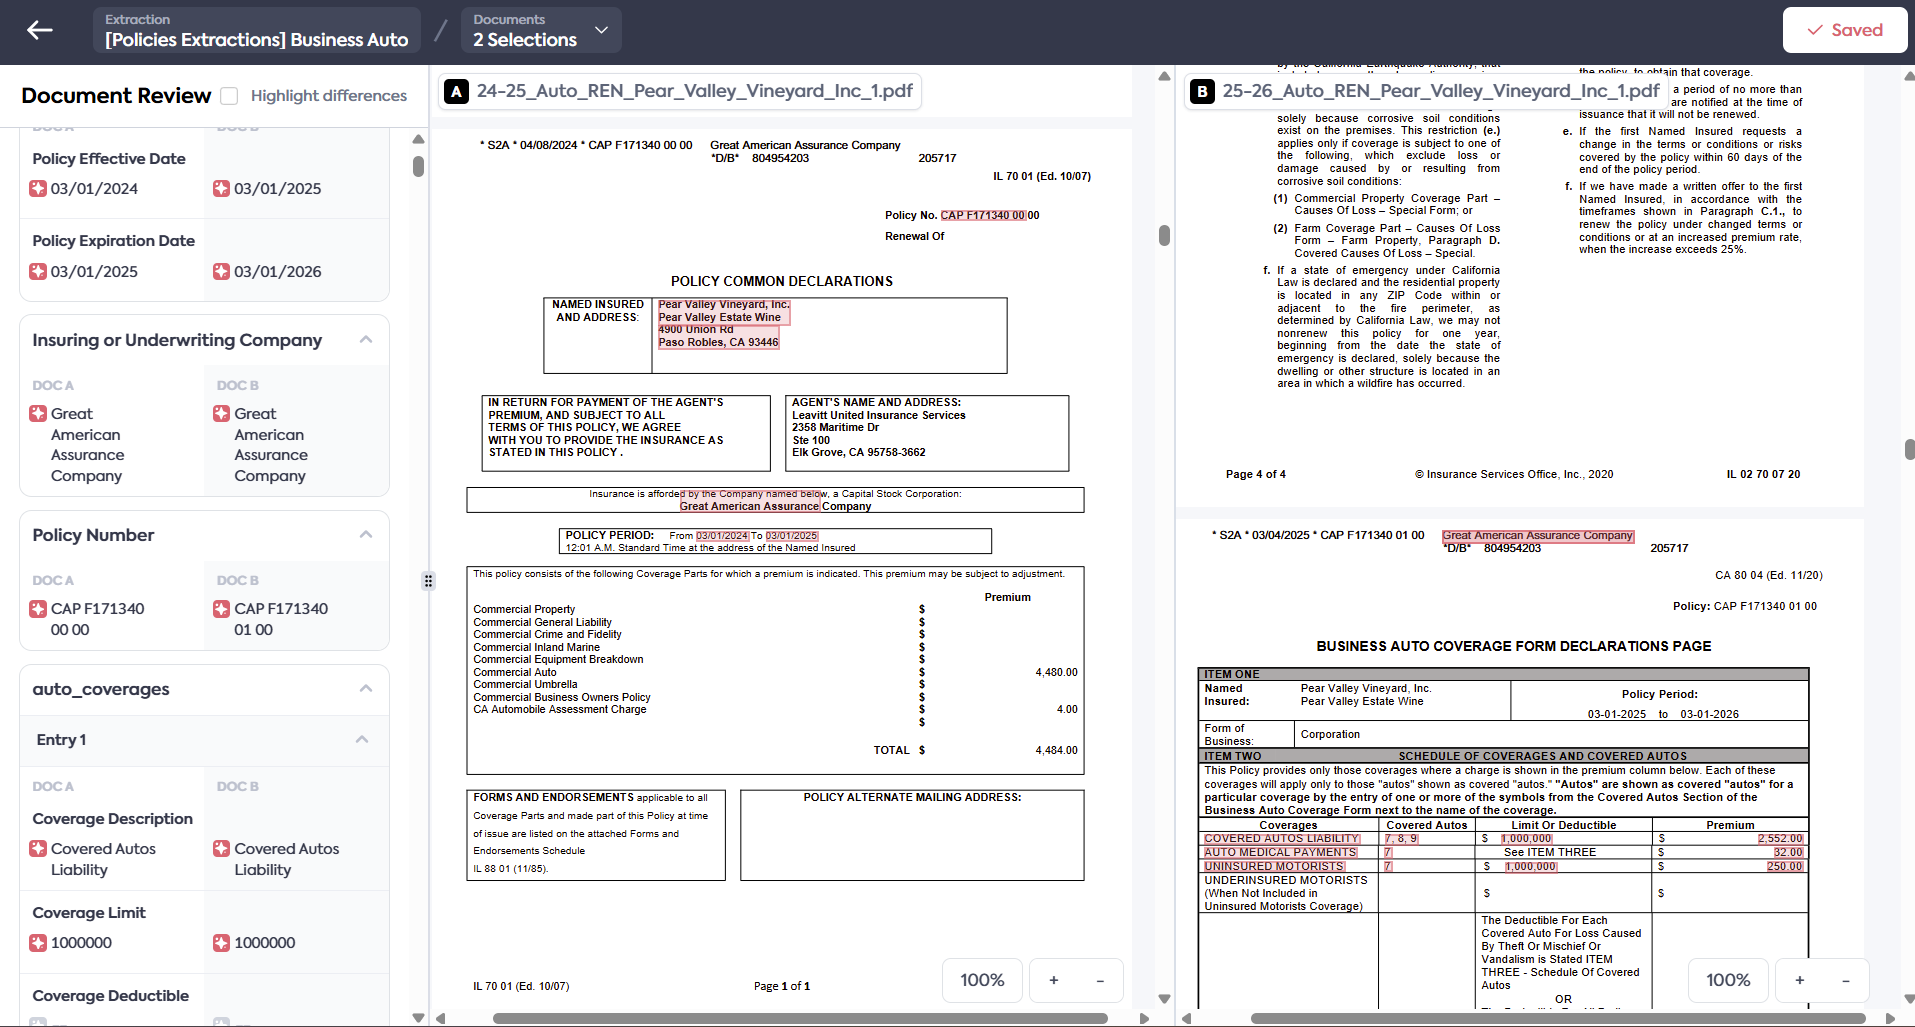Click Doc B Covered Autos Liability icon

coord(221,849)
